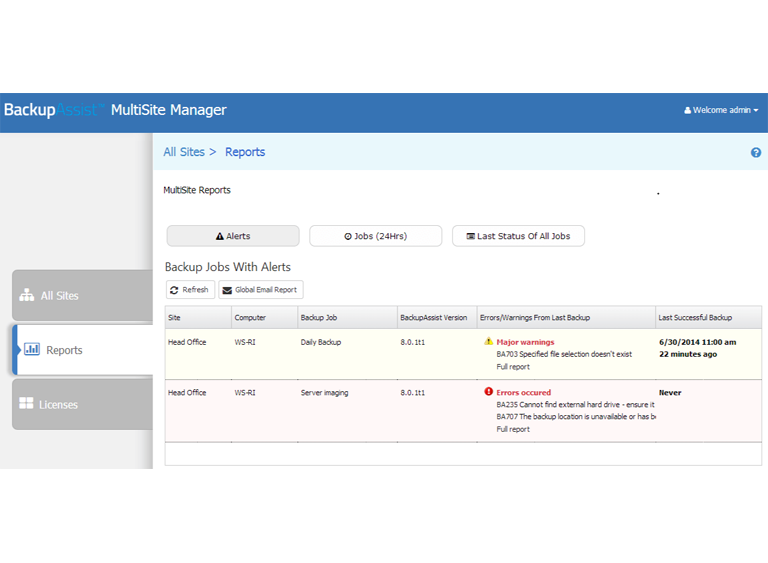Click the admin user silhouette icon
768x563 pixels.
tap(687, 111)
